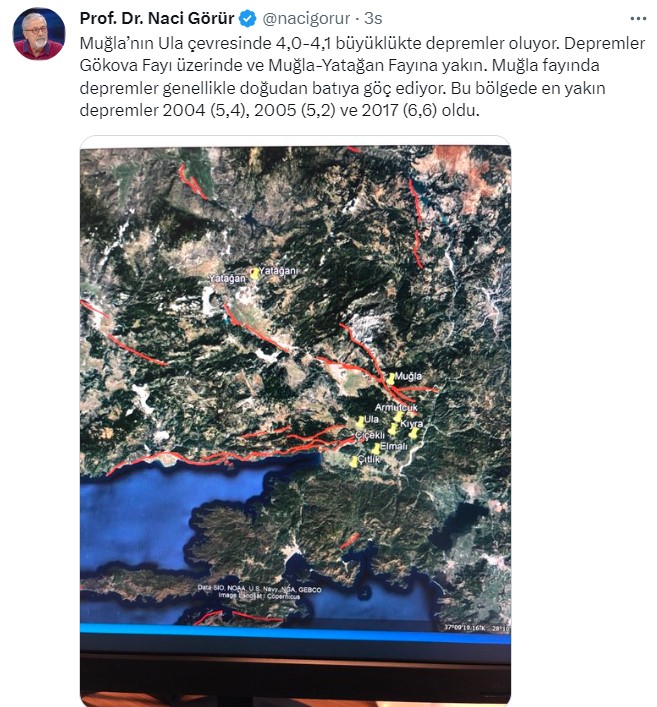The height and width of the screenshot is (707, 657).
Task: Click the 3s tweet timestamp
Action: (x=373, y=18)
